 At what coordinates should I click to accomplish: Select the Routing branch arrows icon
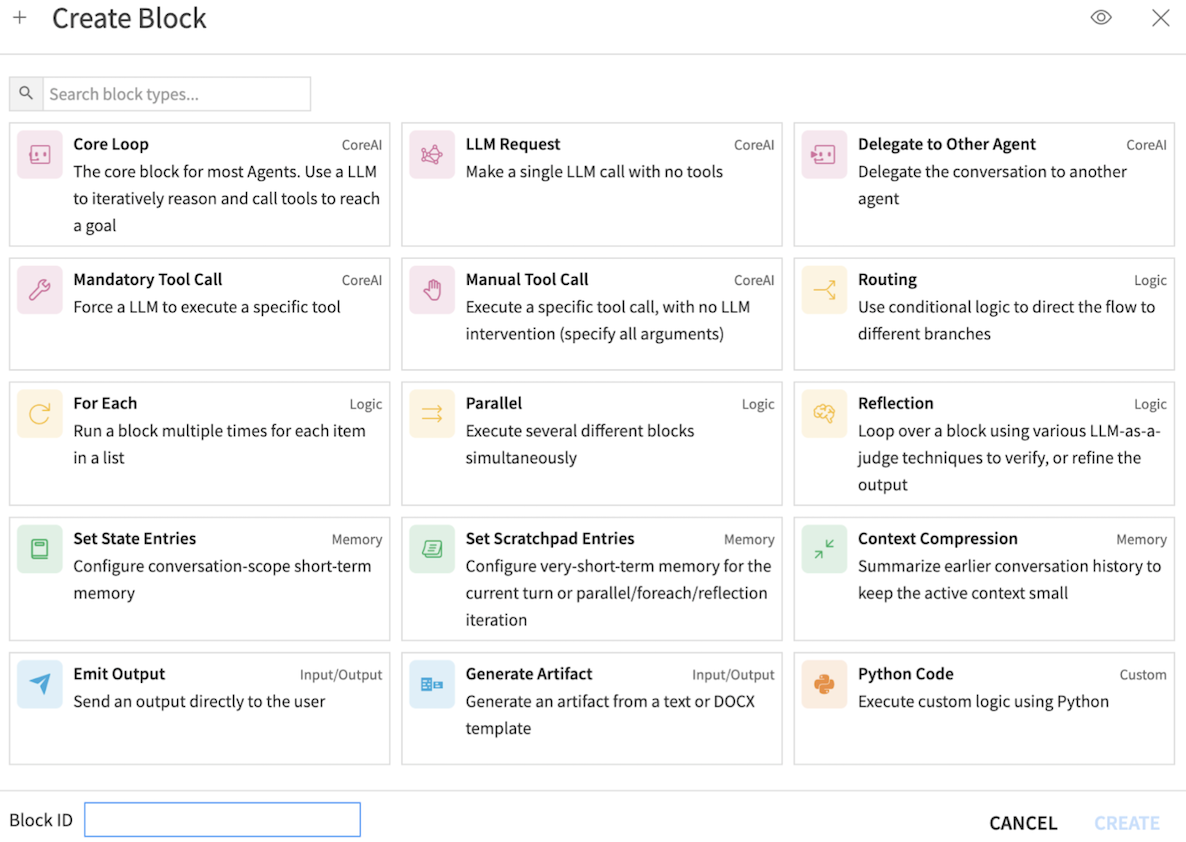(824, 291)
